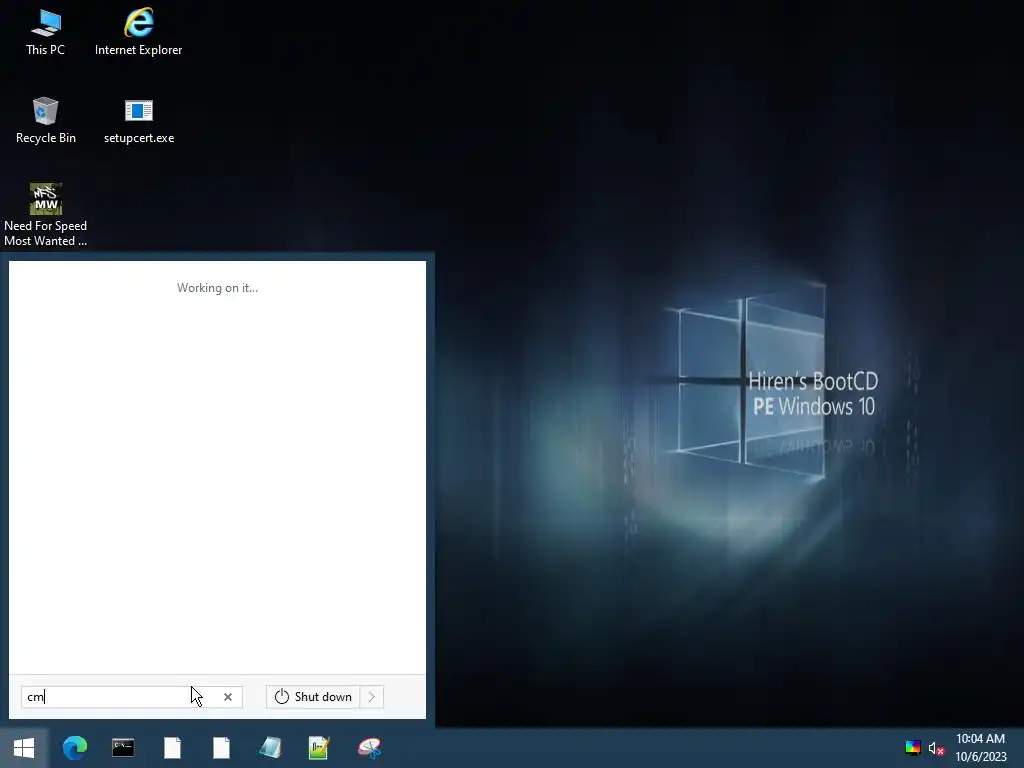The width and height of the screenshot is (1024, 768).
Task: Open the blue notepad taskbar icon
Action: (270, 748)
